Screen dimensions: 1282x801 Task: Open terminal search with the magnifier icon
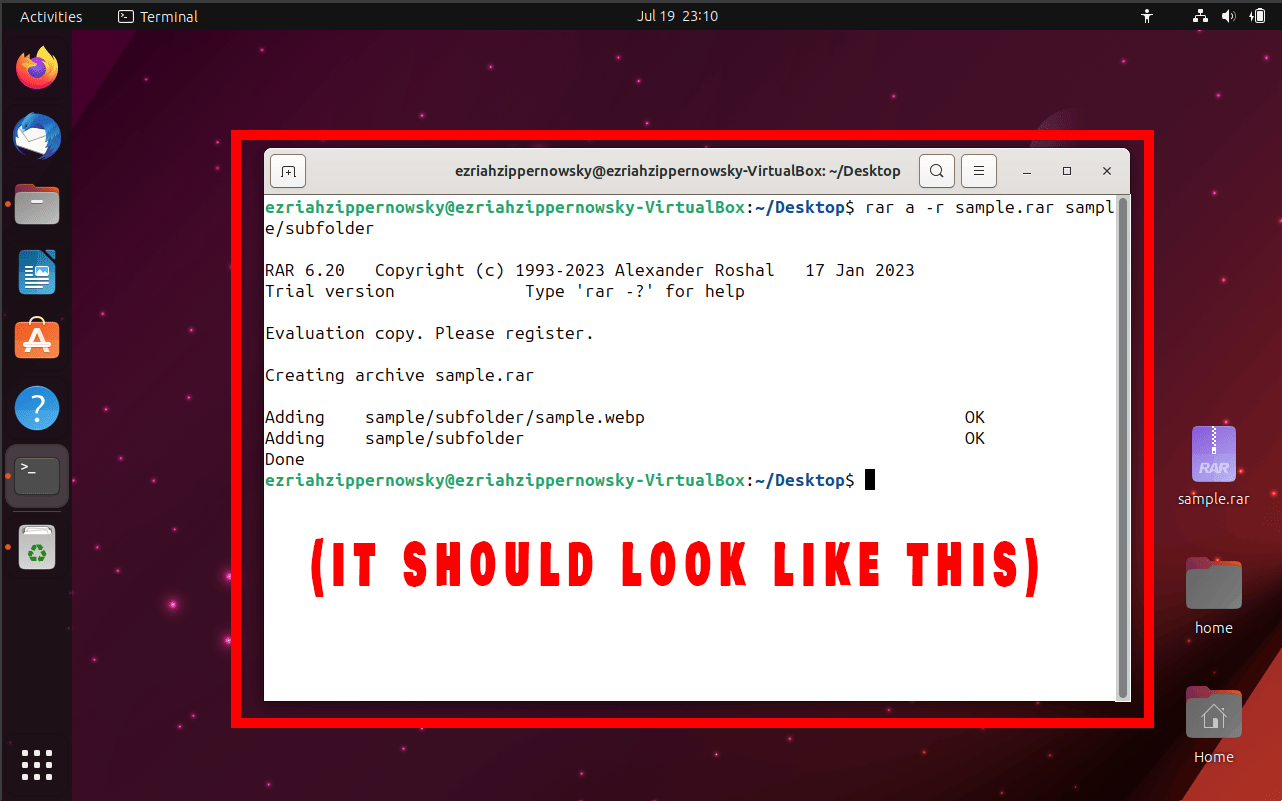point(936,171)
